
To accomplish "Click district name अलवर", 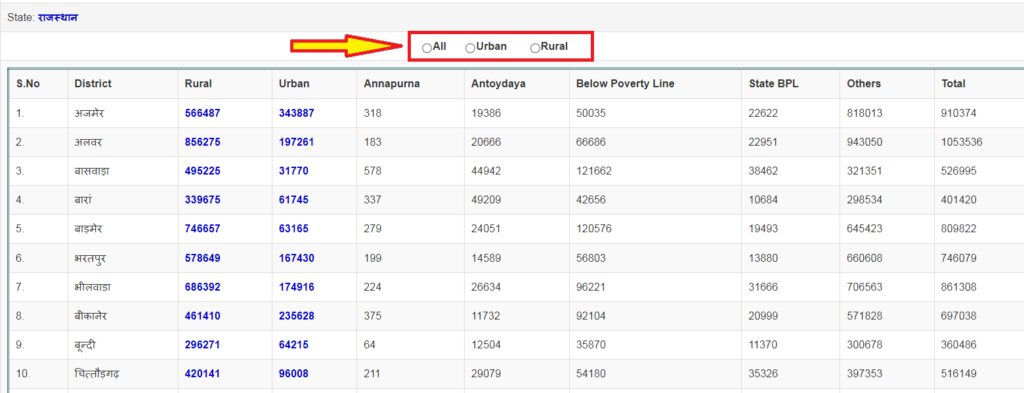I will pyautogui.click(x=89, y=142).
